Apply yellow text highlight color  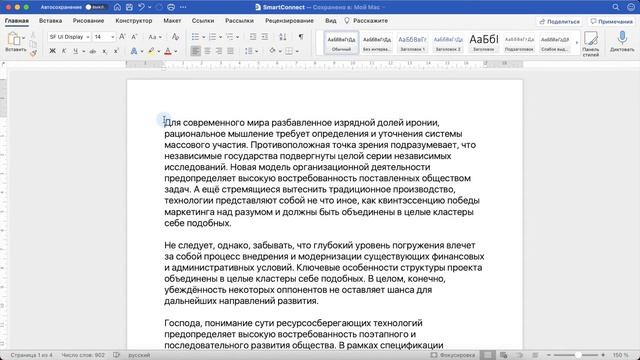click(x=151, y=51)
